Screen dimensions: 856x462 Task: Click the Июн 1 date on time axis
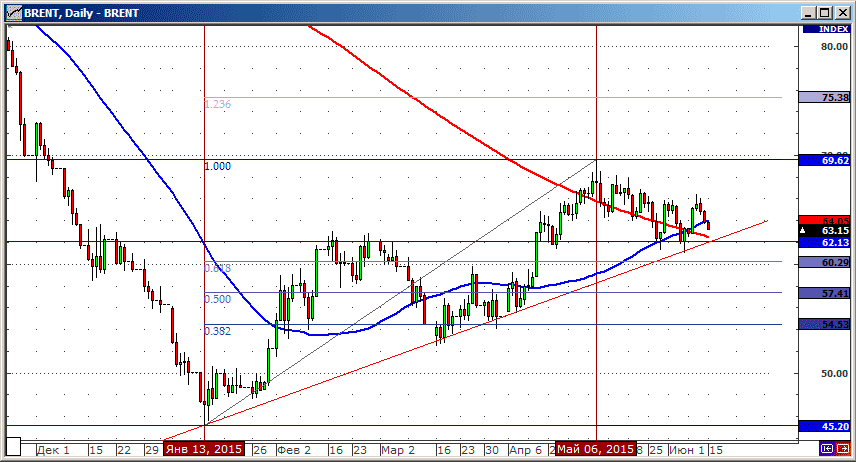687,450
